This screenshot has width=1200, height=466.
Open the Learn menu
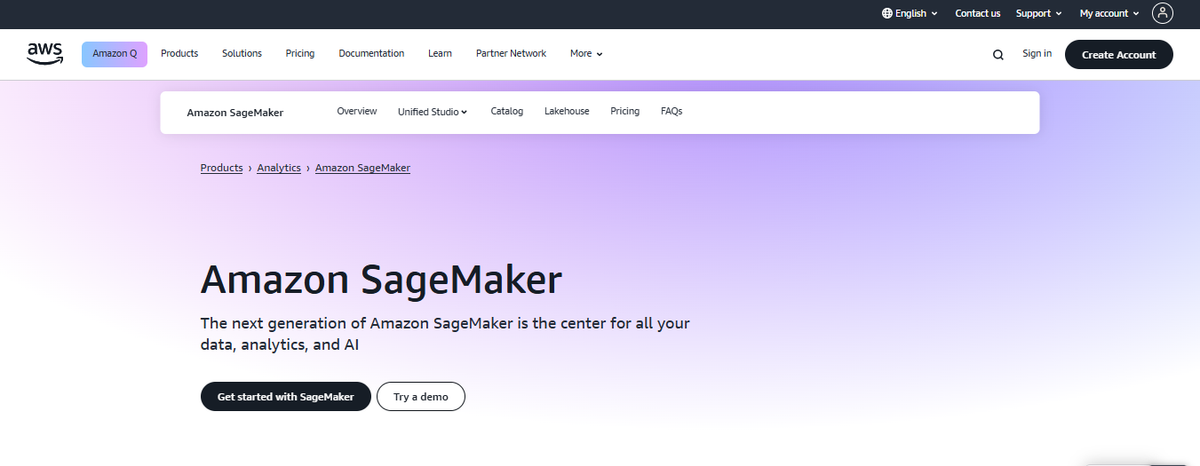(x=440, y=54)
